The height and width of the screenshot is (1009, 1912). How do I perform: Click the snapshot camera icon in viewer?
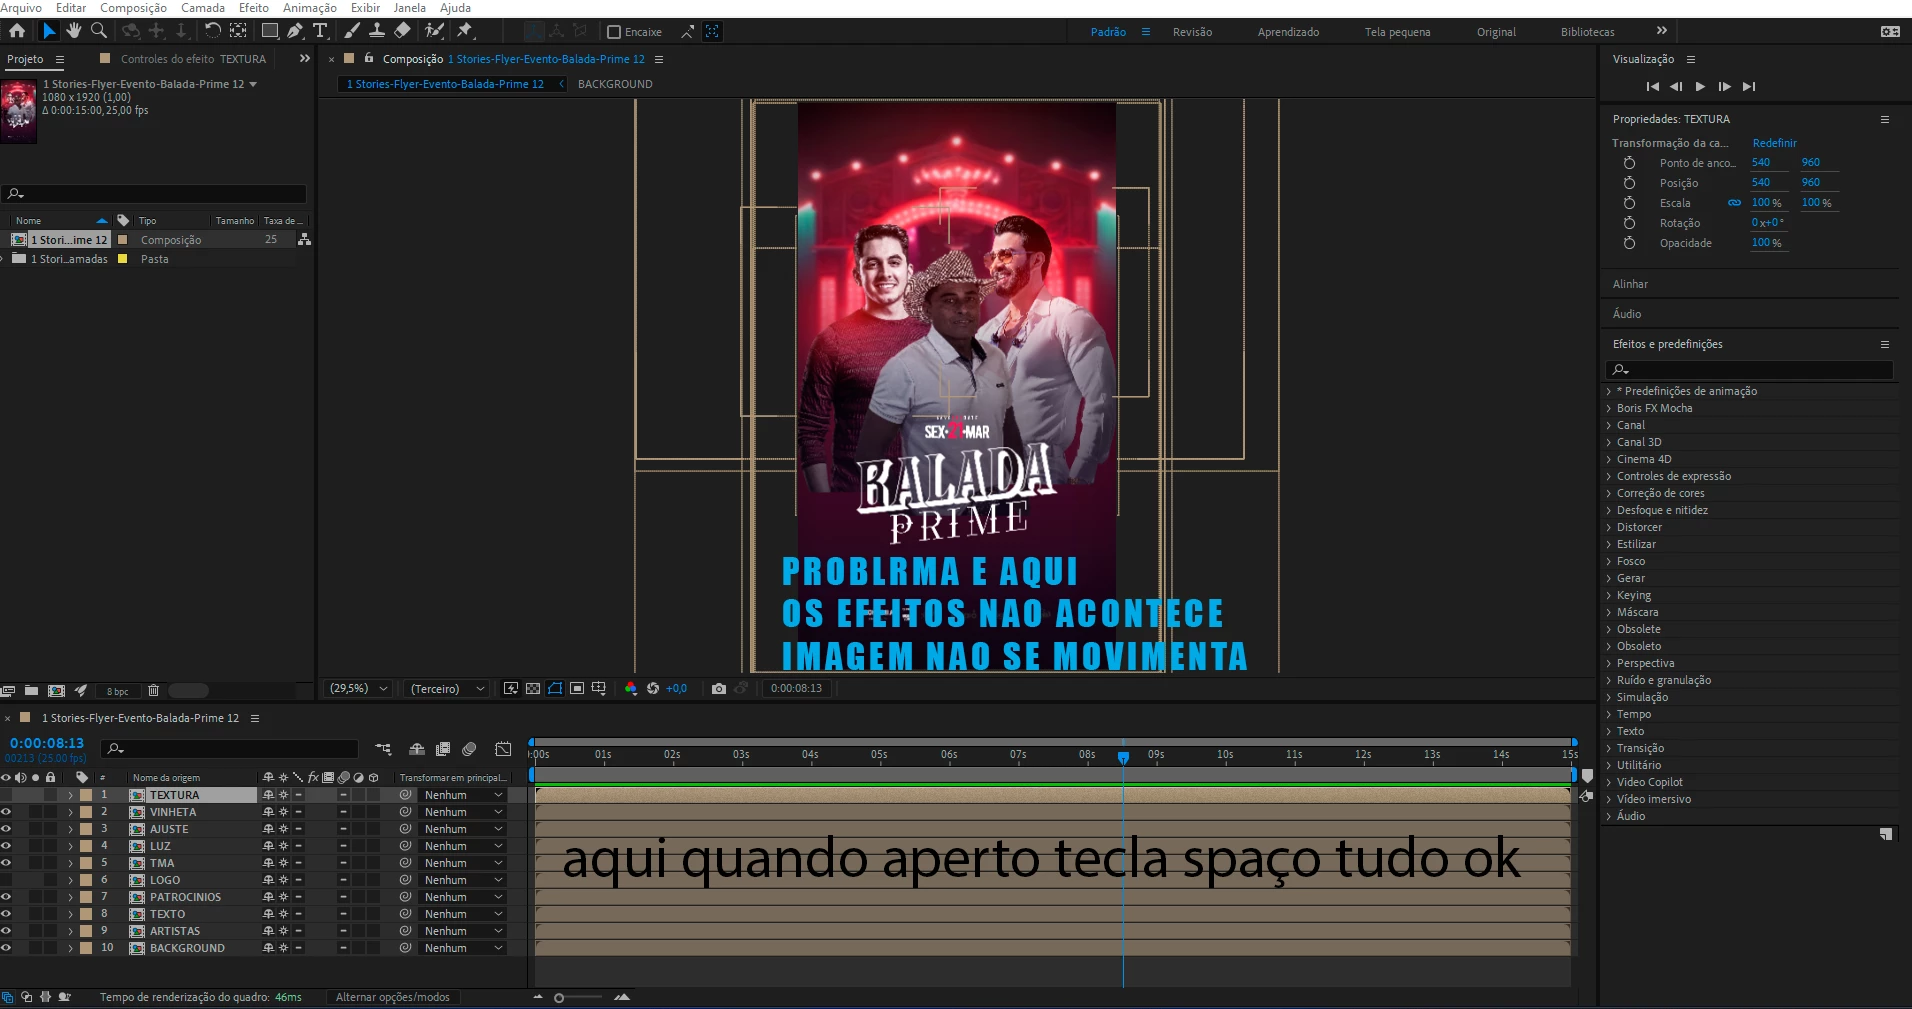(718, 688)
